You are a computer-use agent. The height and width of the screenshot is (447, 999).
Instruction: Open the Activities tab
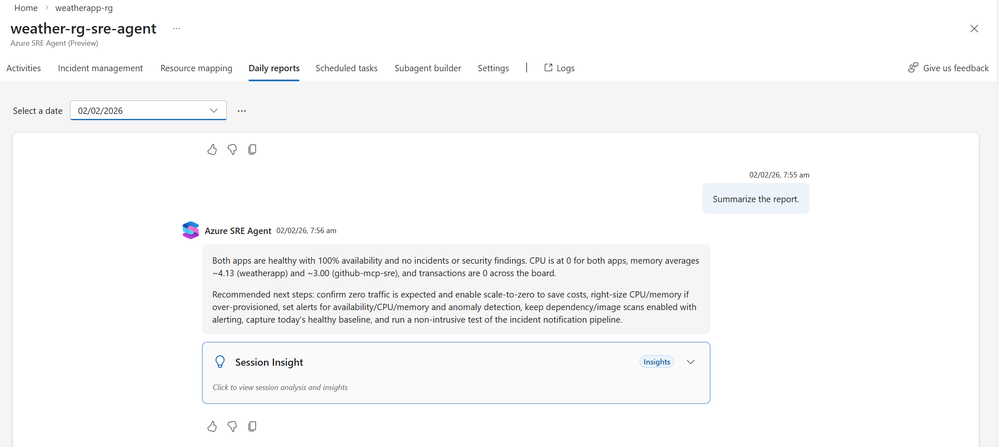(24, 68)
